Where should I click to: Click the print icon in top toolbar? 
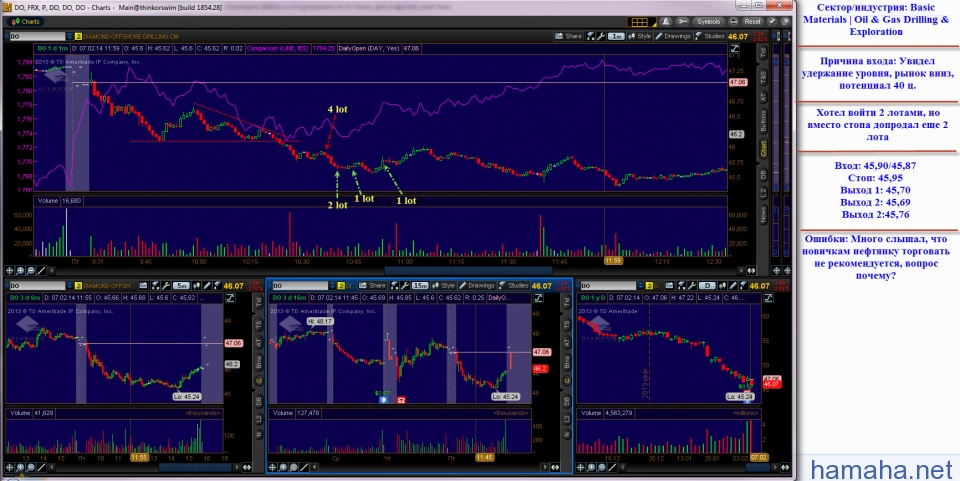734,22
